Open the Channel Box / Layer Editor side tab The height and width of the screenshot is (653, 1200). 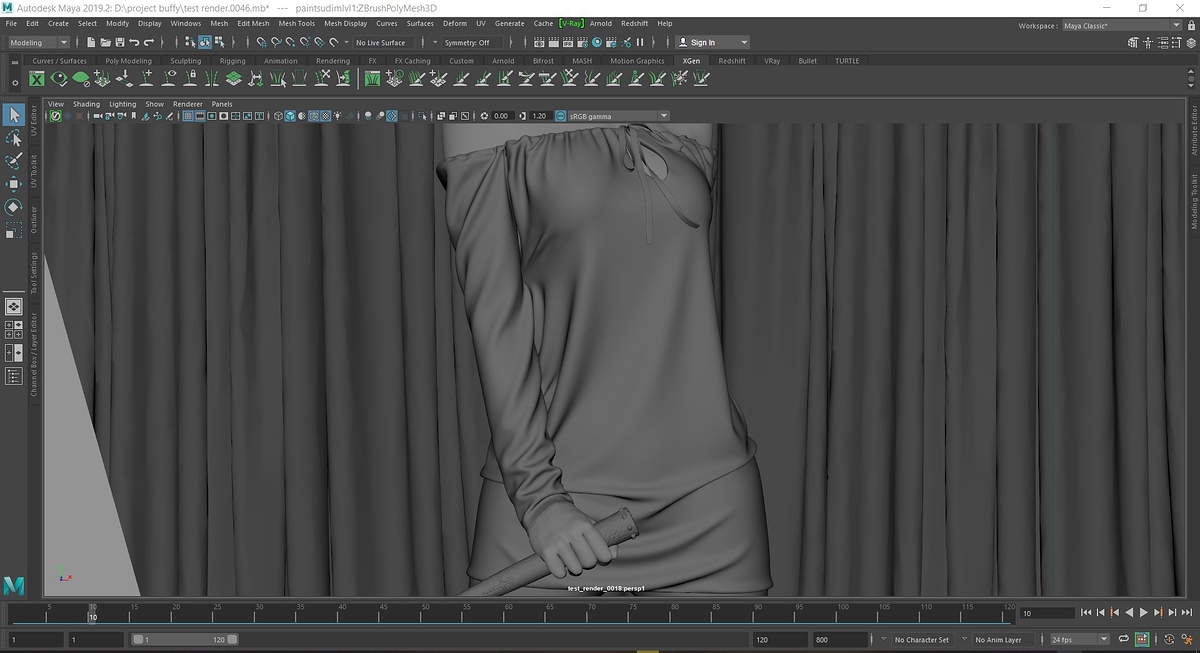point(33,354)
